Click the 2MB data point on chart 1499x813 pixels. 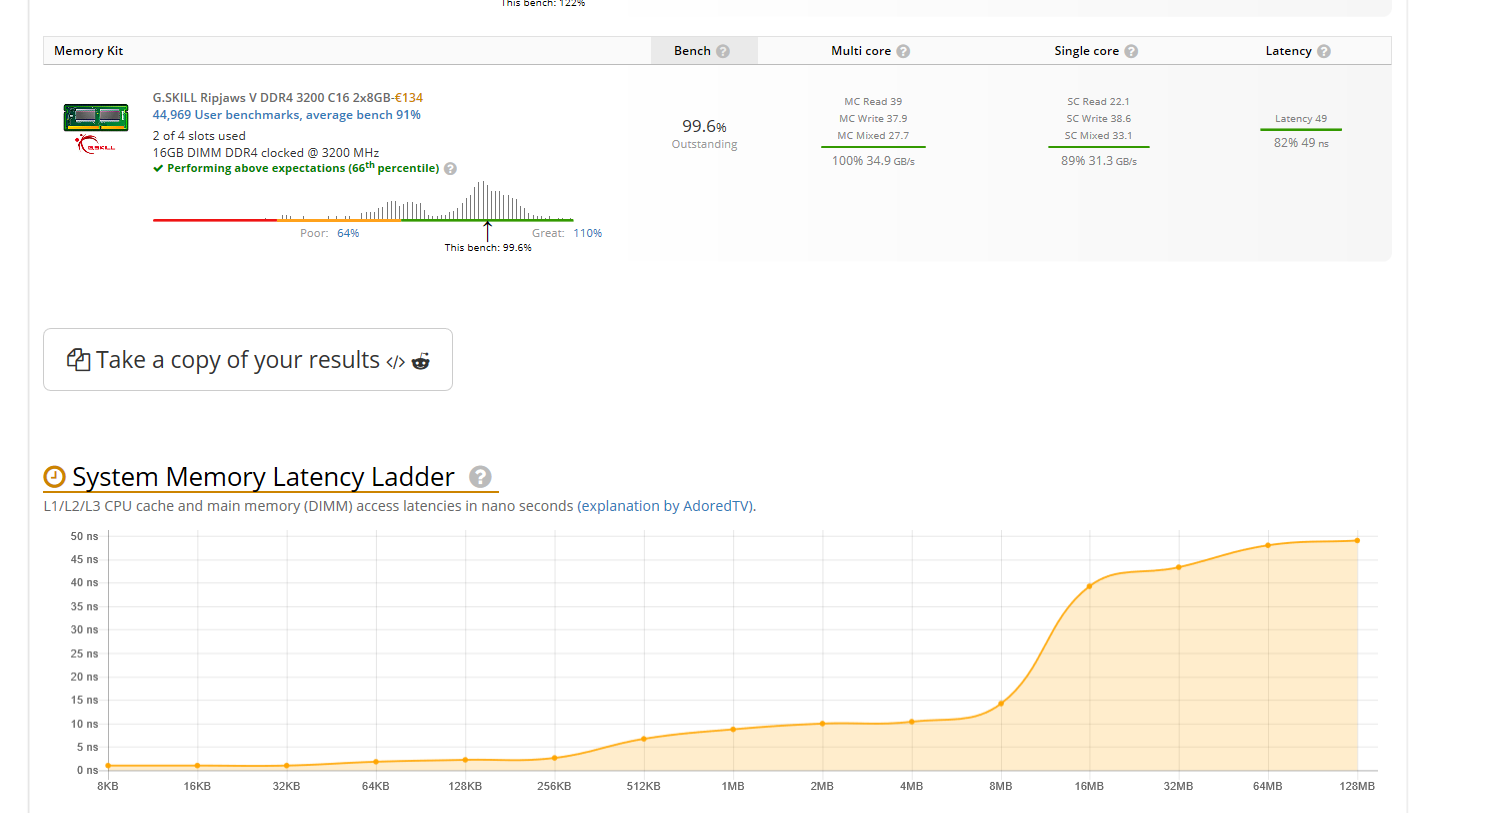(822, 724)
